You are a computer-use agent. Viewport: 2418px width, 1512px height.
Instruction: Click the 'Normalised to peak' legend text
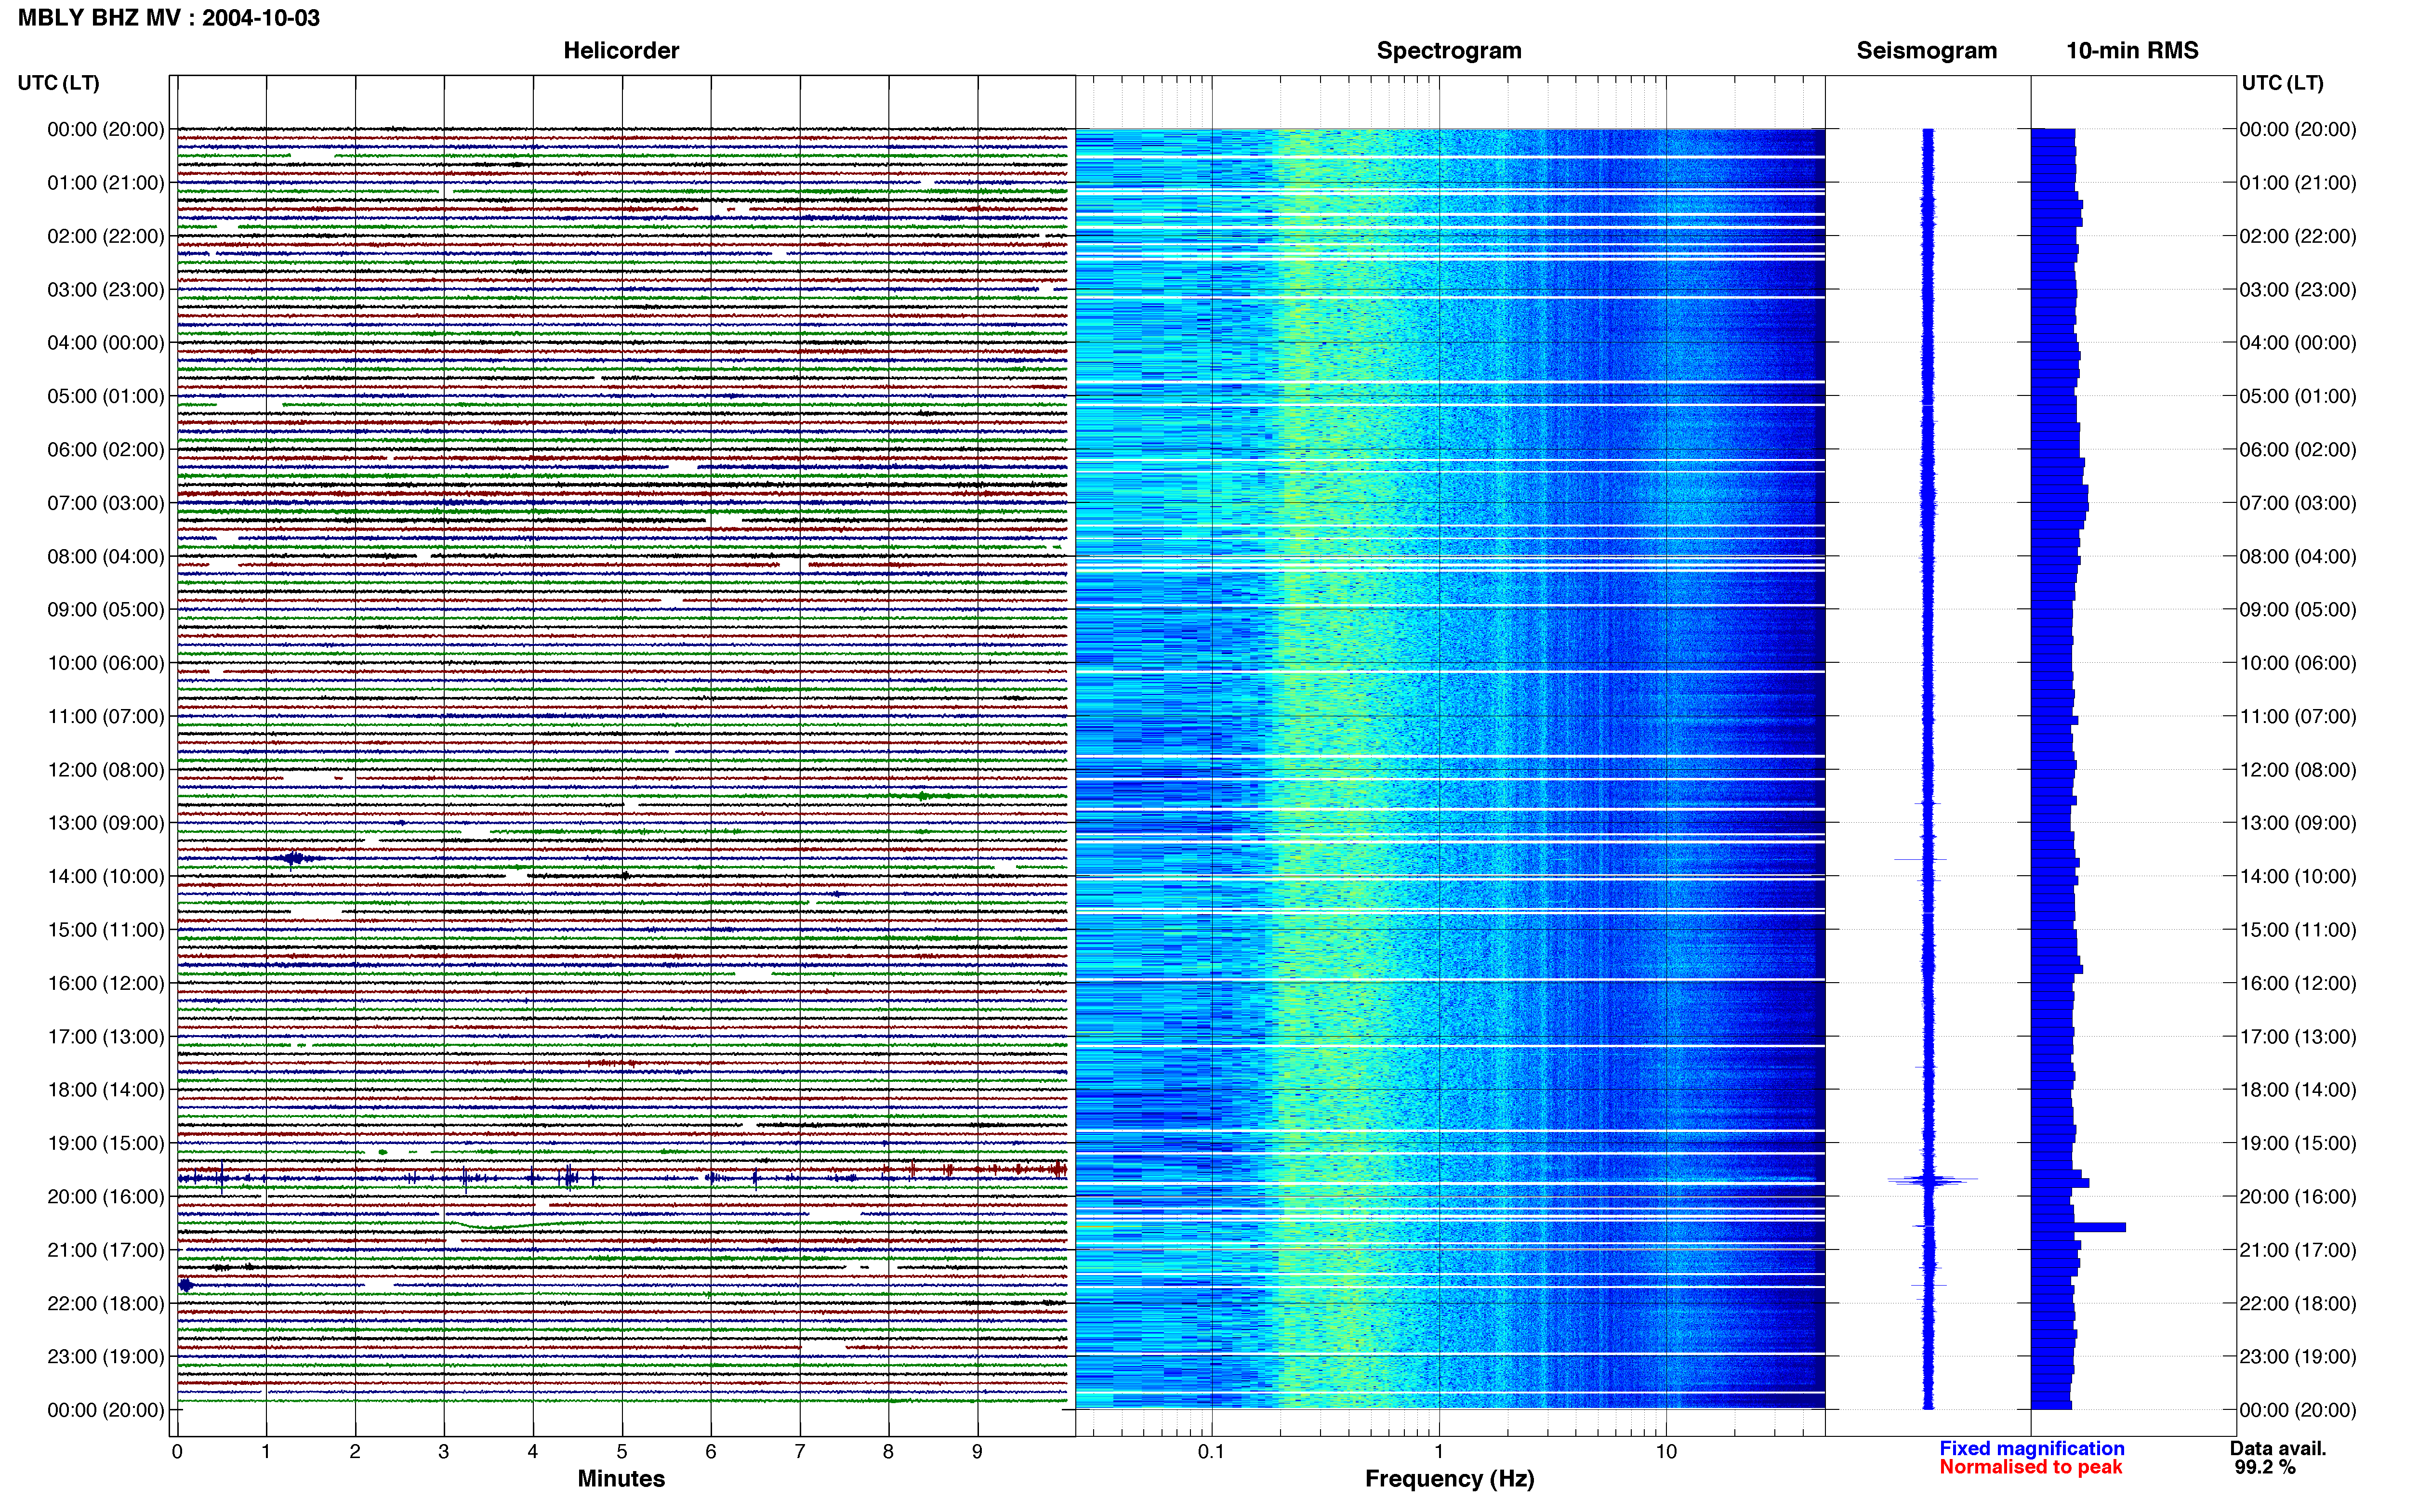[x=2030, y=1467]
